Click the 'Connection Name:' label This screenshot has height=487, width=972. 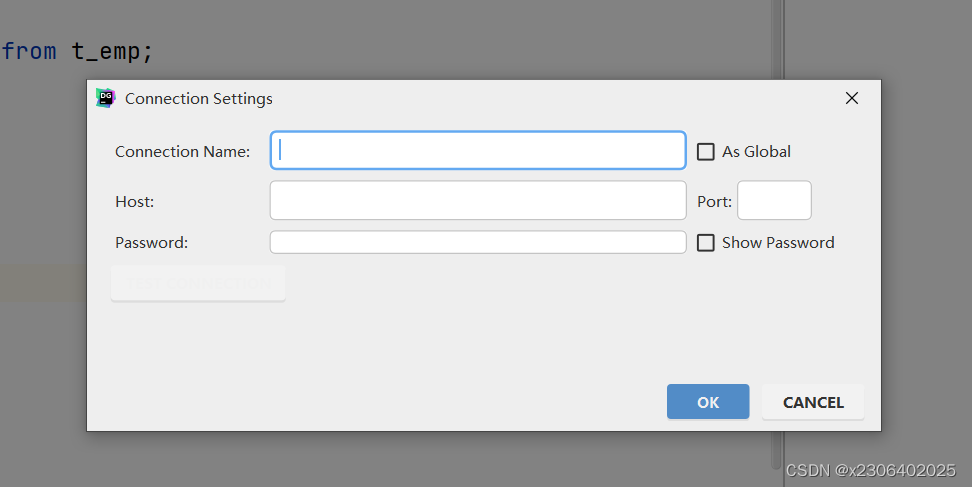[182, 152]
